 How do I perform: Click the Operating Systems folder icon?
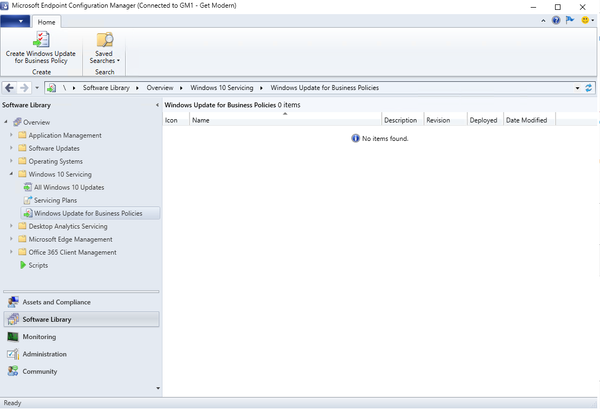click(x=22, y=161)
